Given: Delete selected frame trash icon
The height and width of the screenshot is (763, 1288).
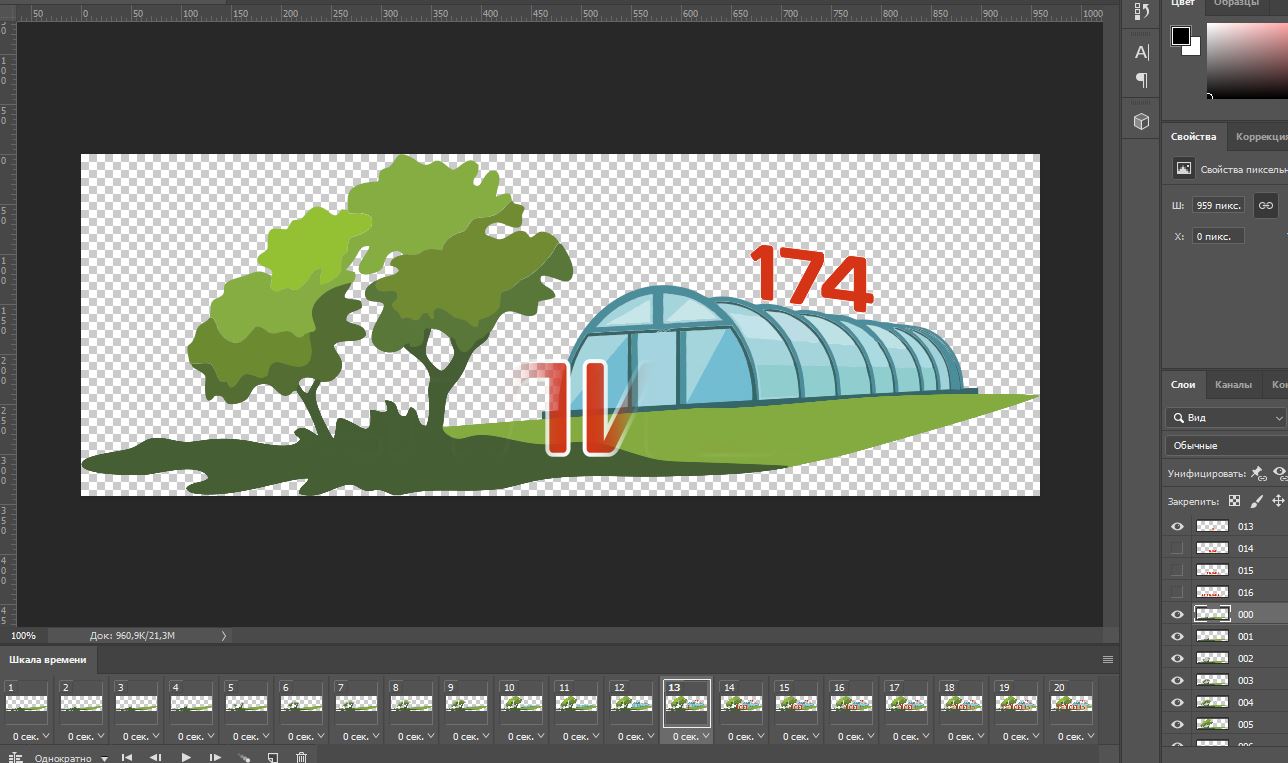Looking at the screenshot, I should (301, 758).
